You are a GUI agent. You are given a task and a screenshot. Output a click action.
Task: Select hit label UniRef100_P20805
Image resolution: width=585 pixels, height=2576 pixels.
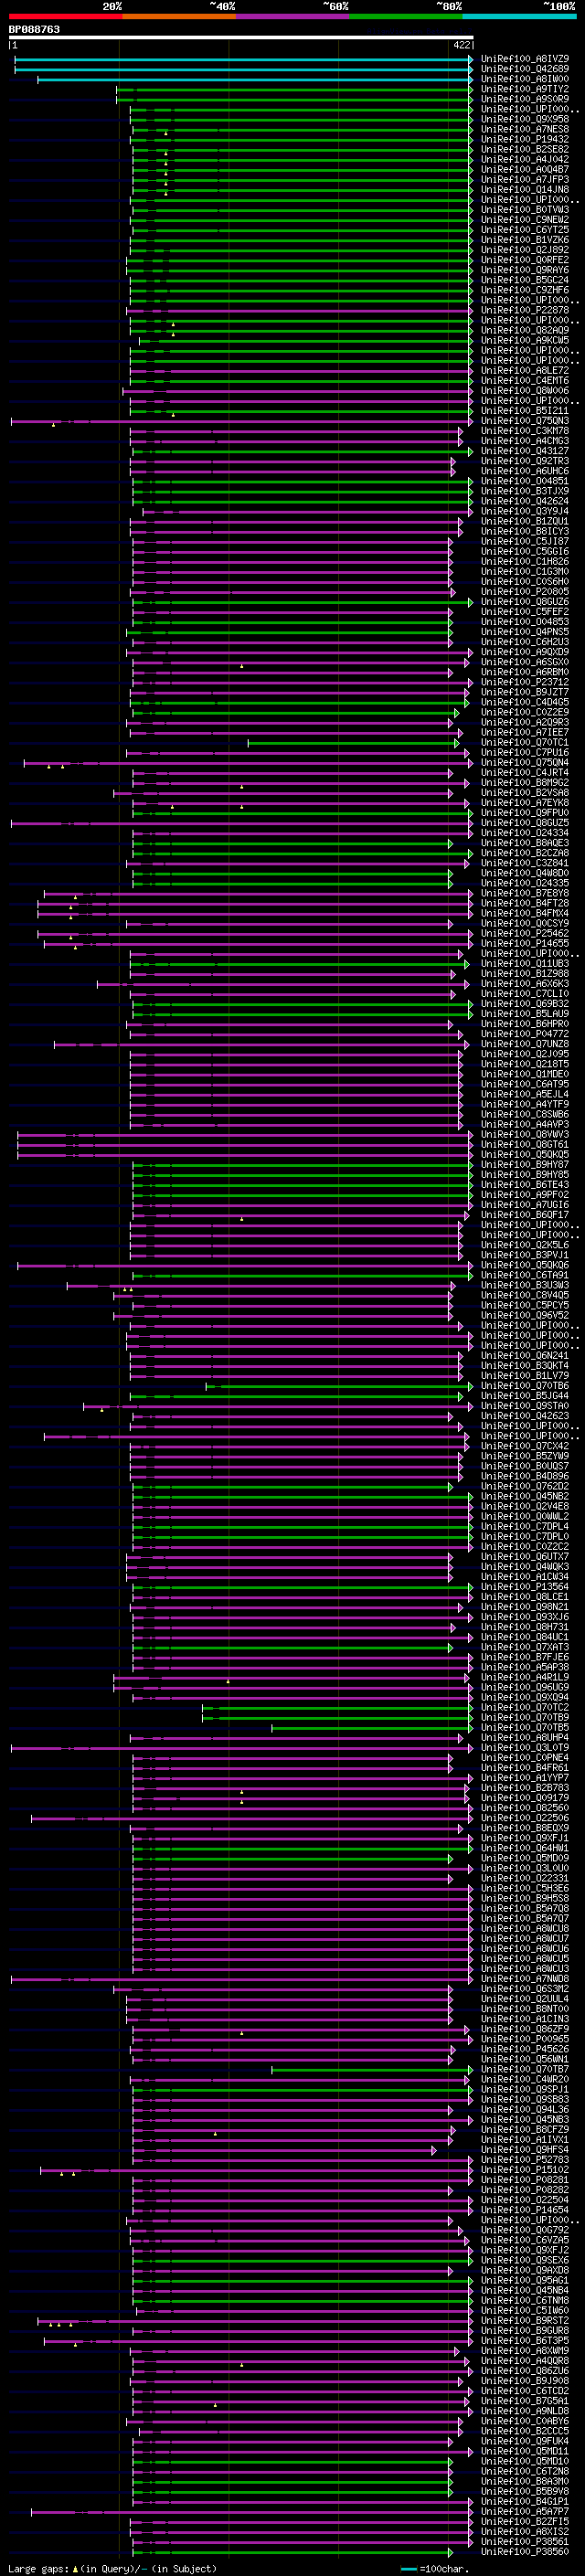pos(525,591)
